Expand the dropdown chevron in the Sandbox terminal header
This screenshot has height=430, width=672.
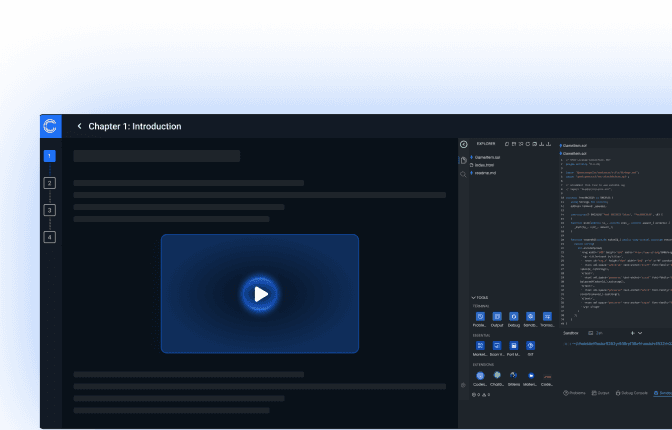click(640, 332)
